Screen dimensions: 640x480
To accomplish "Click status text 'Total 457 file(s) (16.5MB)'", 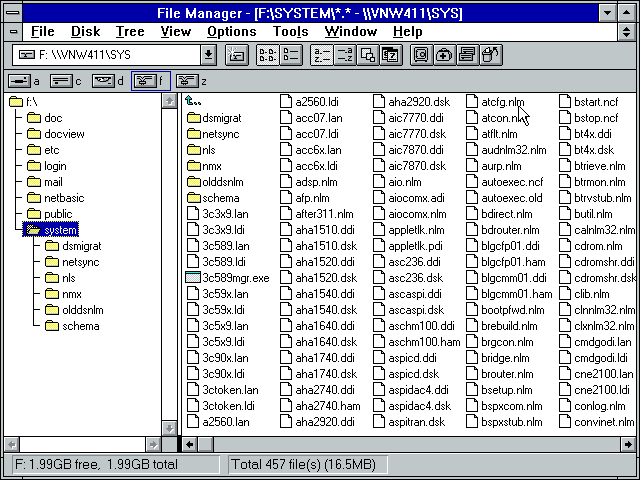I will (303, 464).
